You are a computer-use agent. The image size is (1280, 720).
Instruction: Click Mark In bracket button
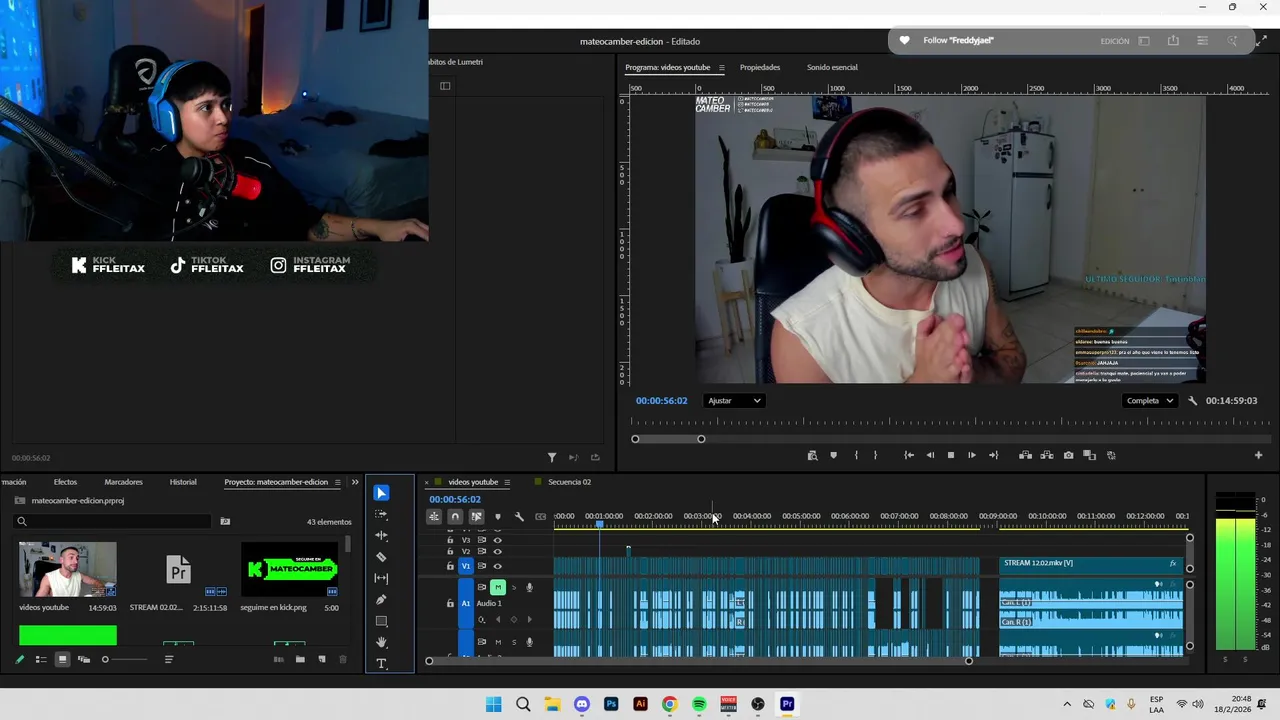coord(856,455)
